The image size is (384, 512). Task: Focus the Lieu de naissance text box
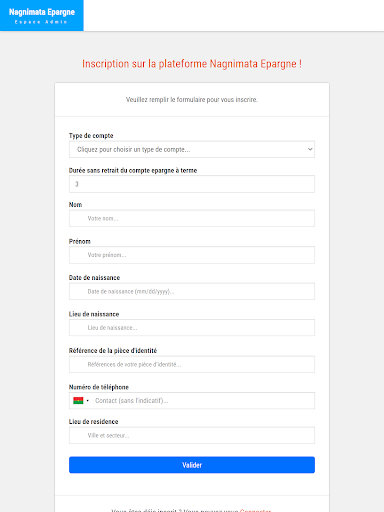click(192, 328)
